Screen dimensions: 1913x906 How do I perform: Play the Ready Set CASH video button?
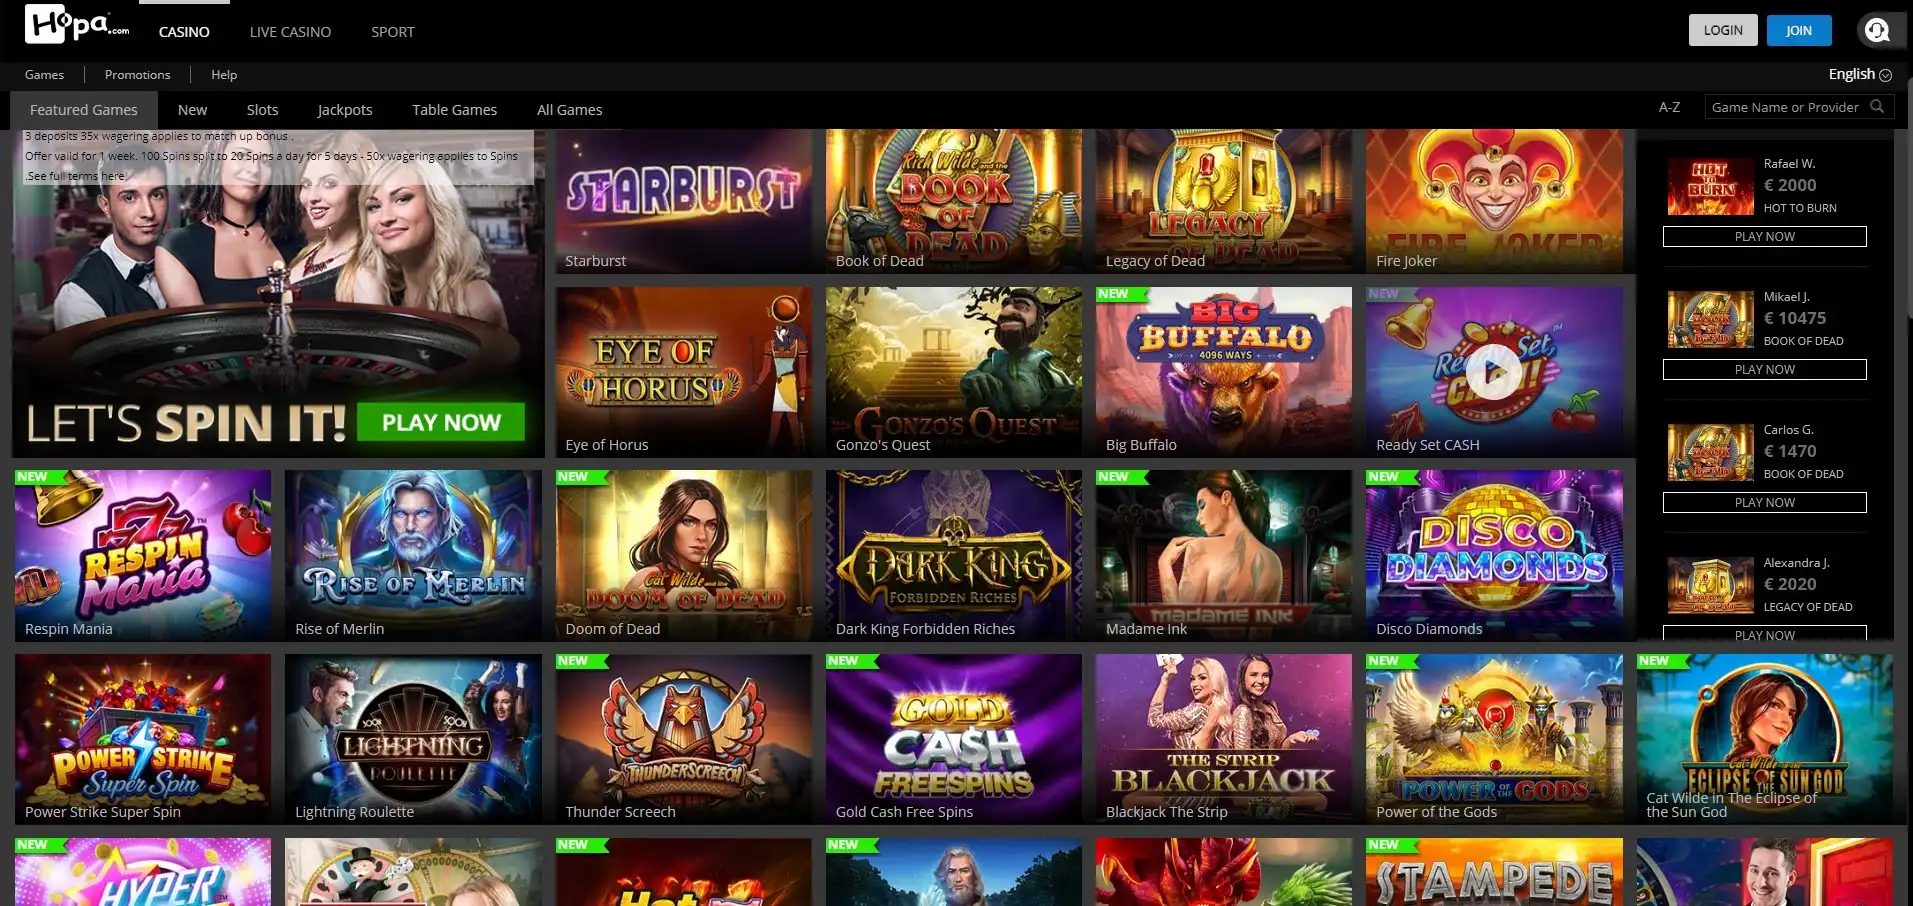1493,372
